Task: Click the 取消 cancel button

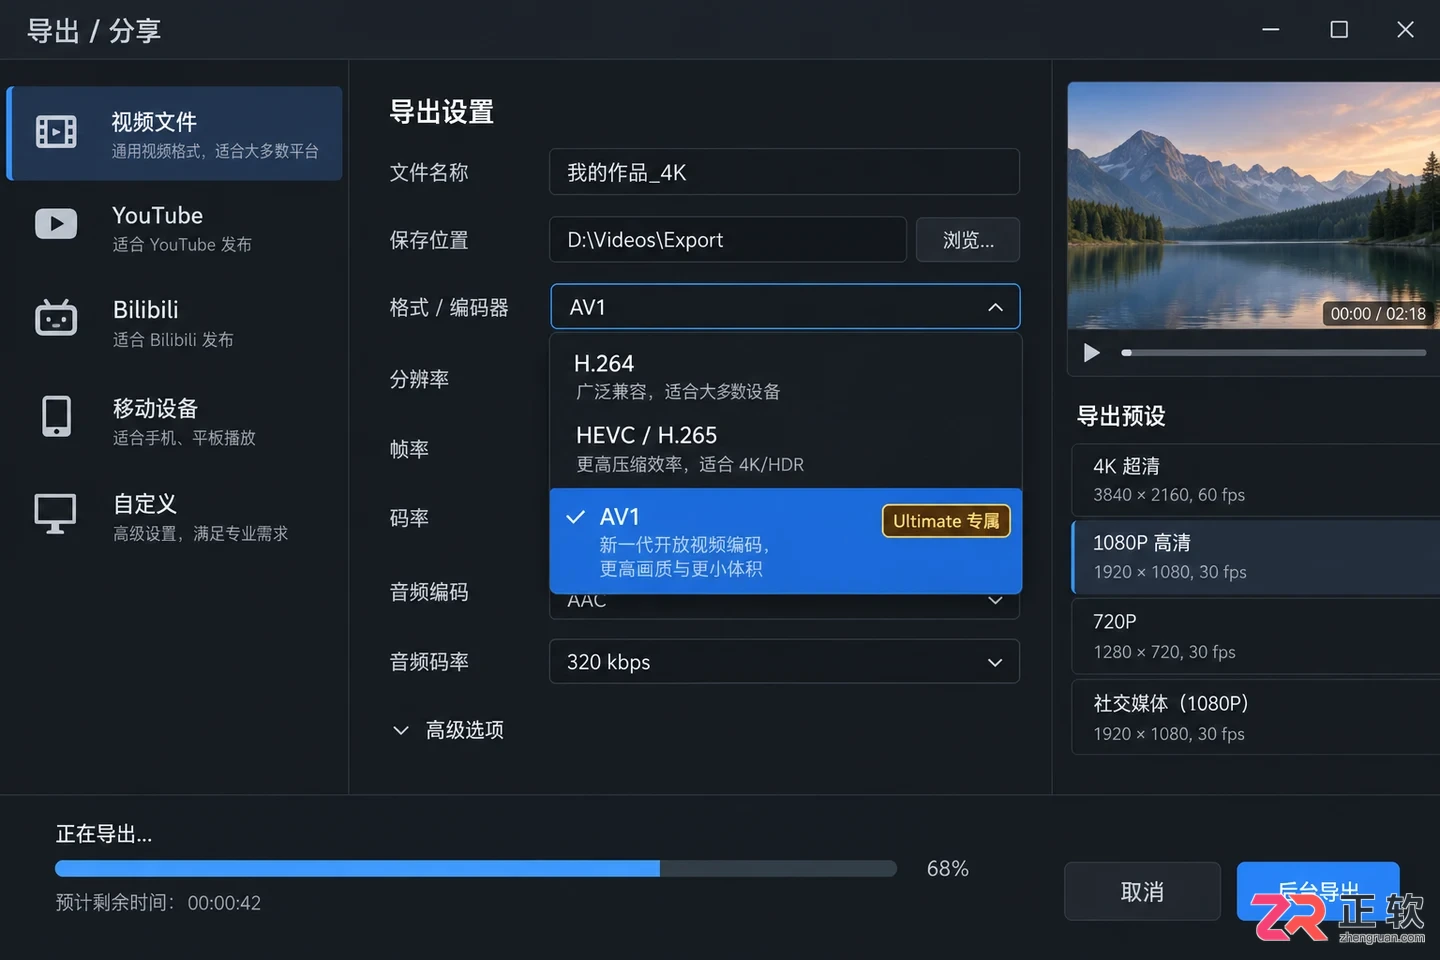Action: click(1142, 891)
